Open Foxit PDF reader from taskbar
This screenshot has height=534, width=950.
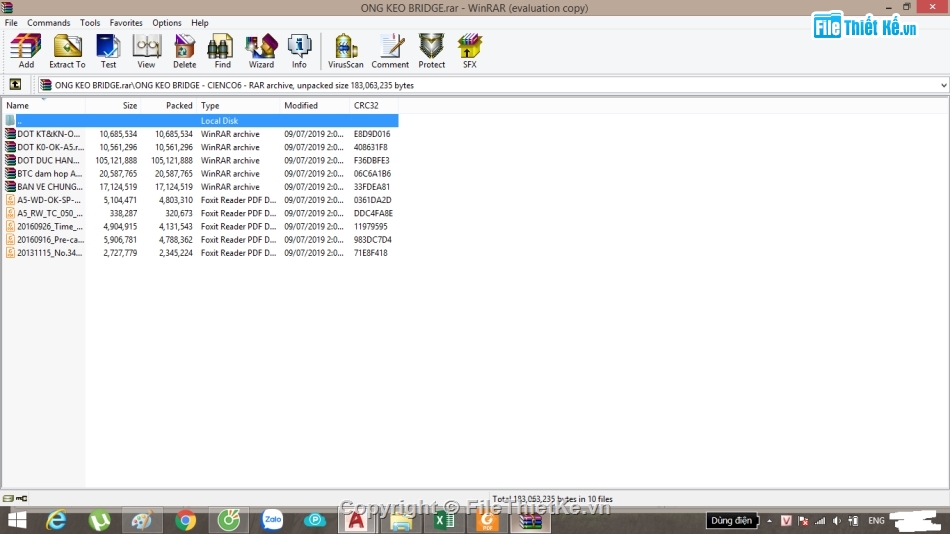click(x=487, y=521)
